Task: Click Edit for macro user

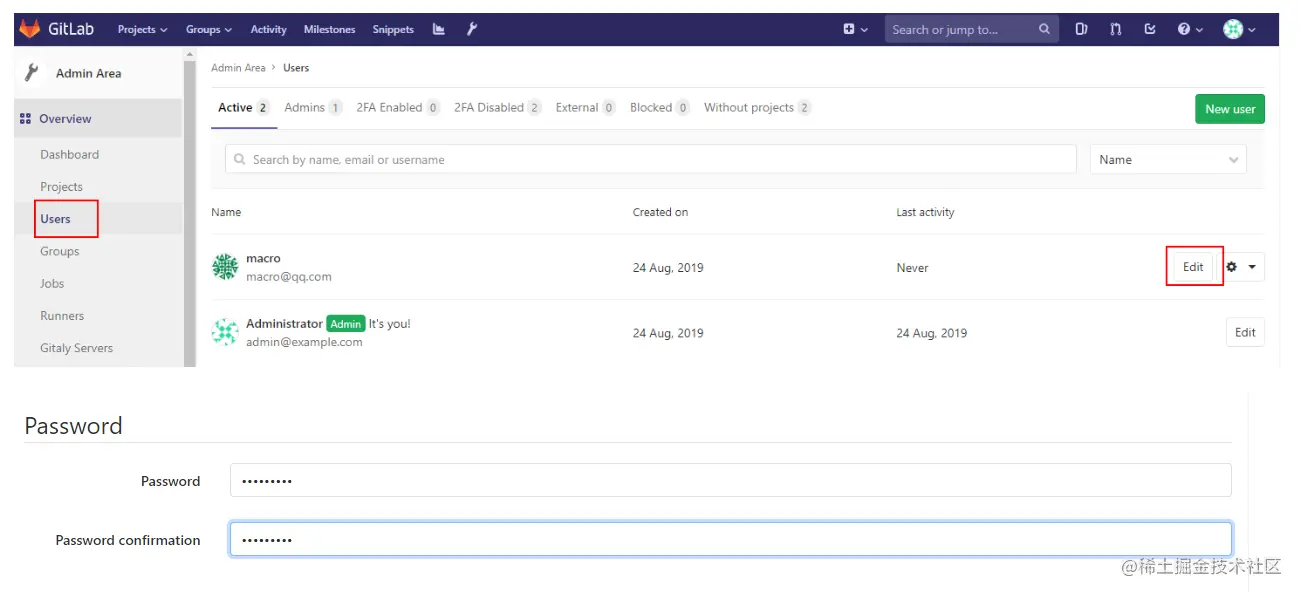Action: pyautogui.click(x=1193, y=267)
